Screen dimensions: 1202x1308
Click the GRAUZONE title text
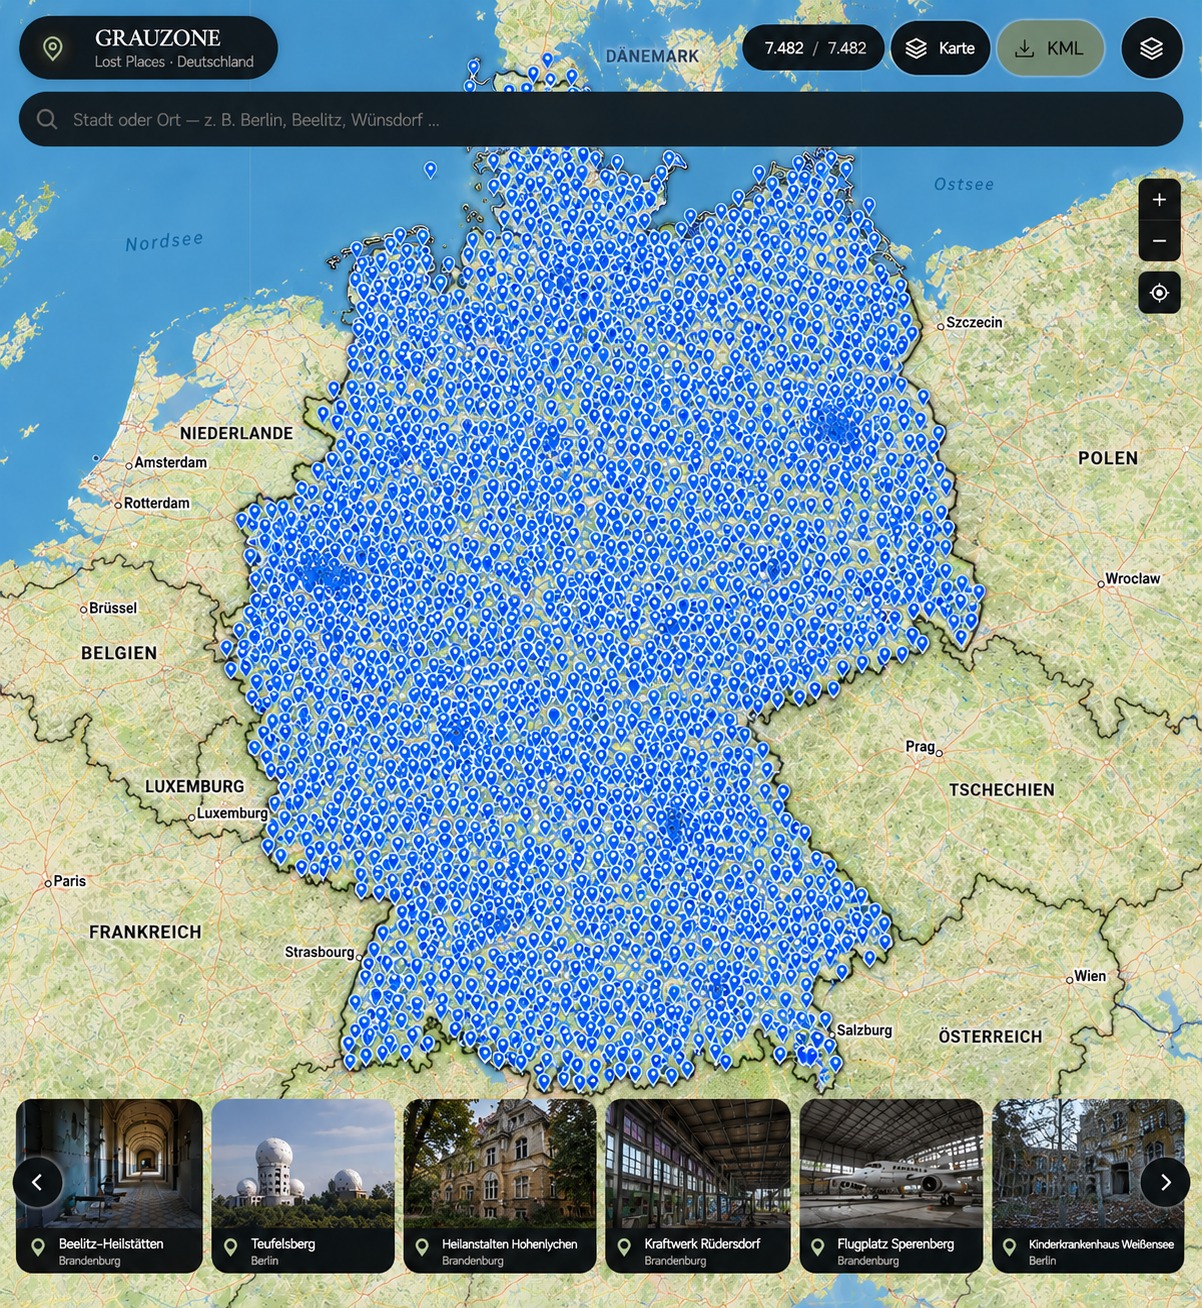[157, 38]
